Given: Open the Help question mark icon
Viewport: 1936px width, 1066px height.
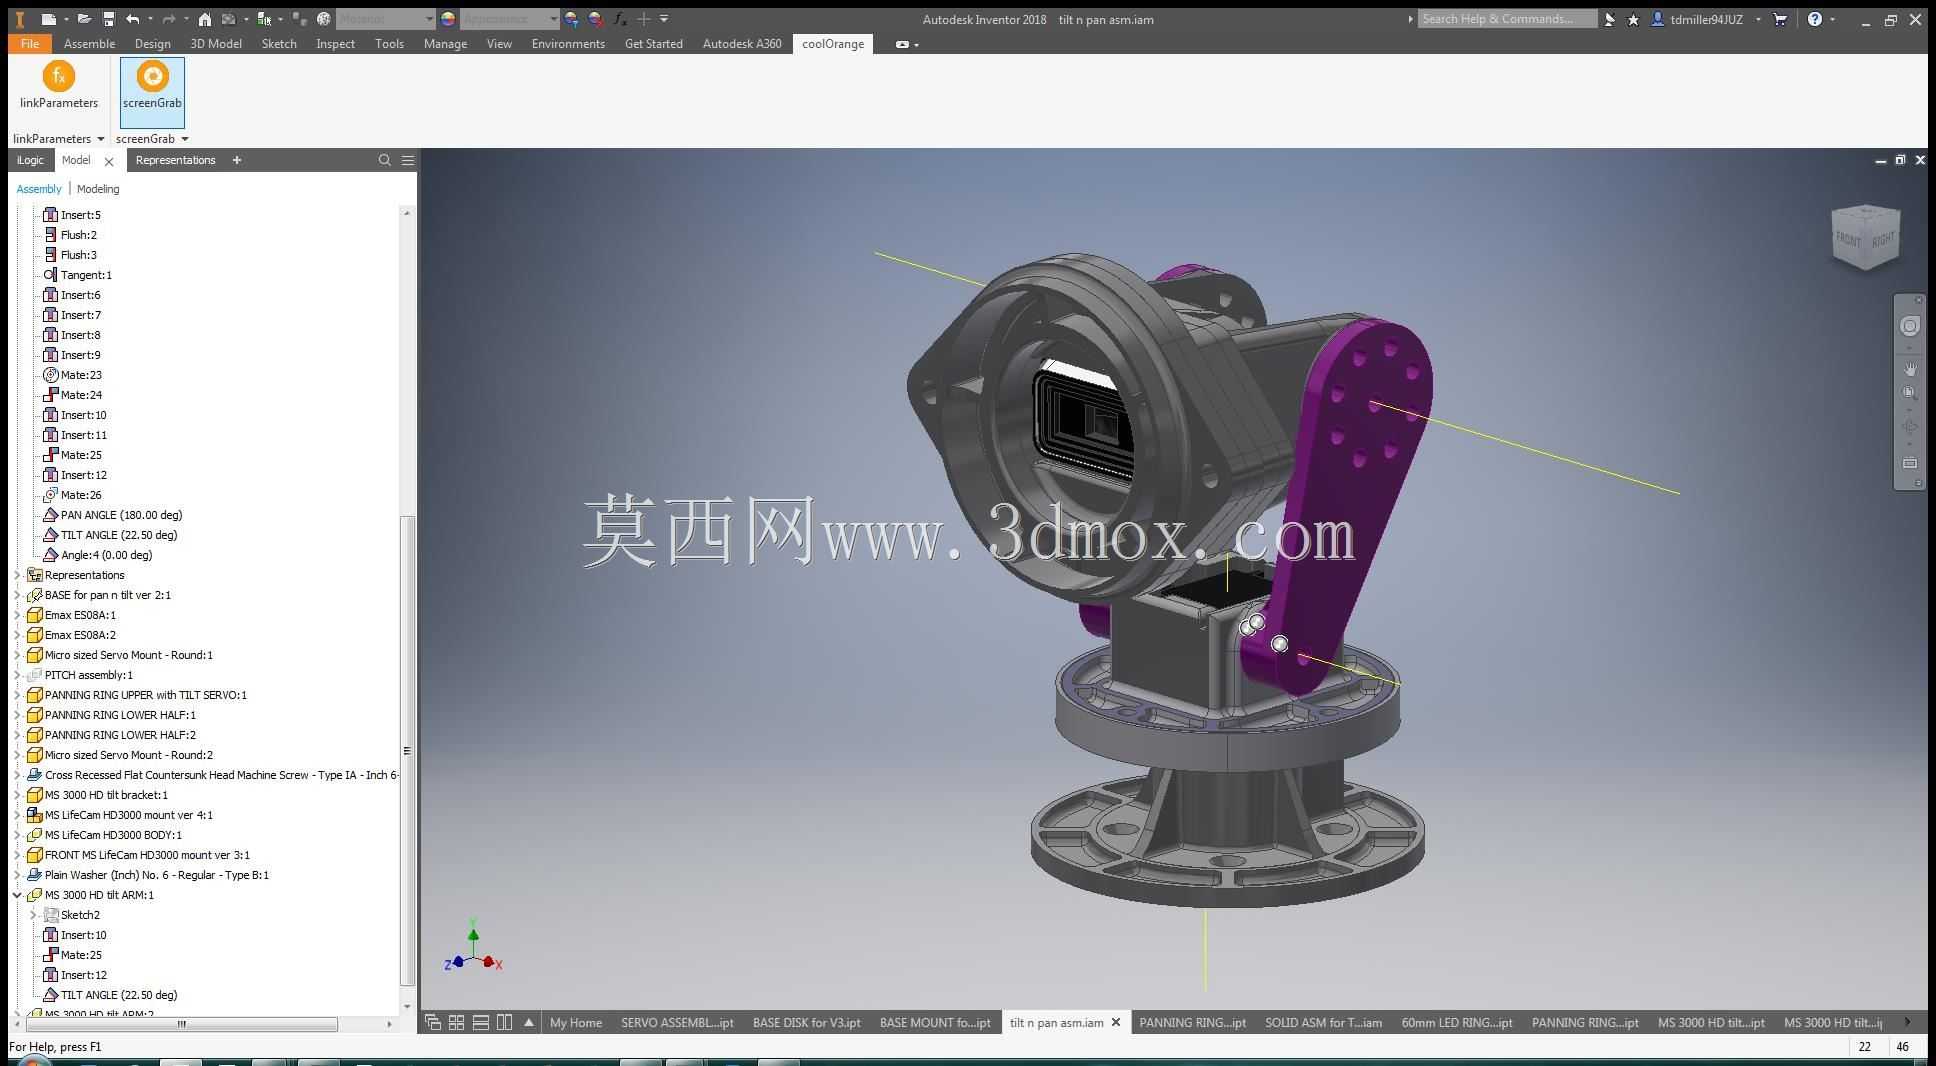Looking at the screenshot, I should pyautogui.click(x=1815, y=19).
